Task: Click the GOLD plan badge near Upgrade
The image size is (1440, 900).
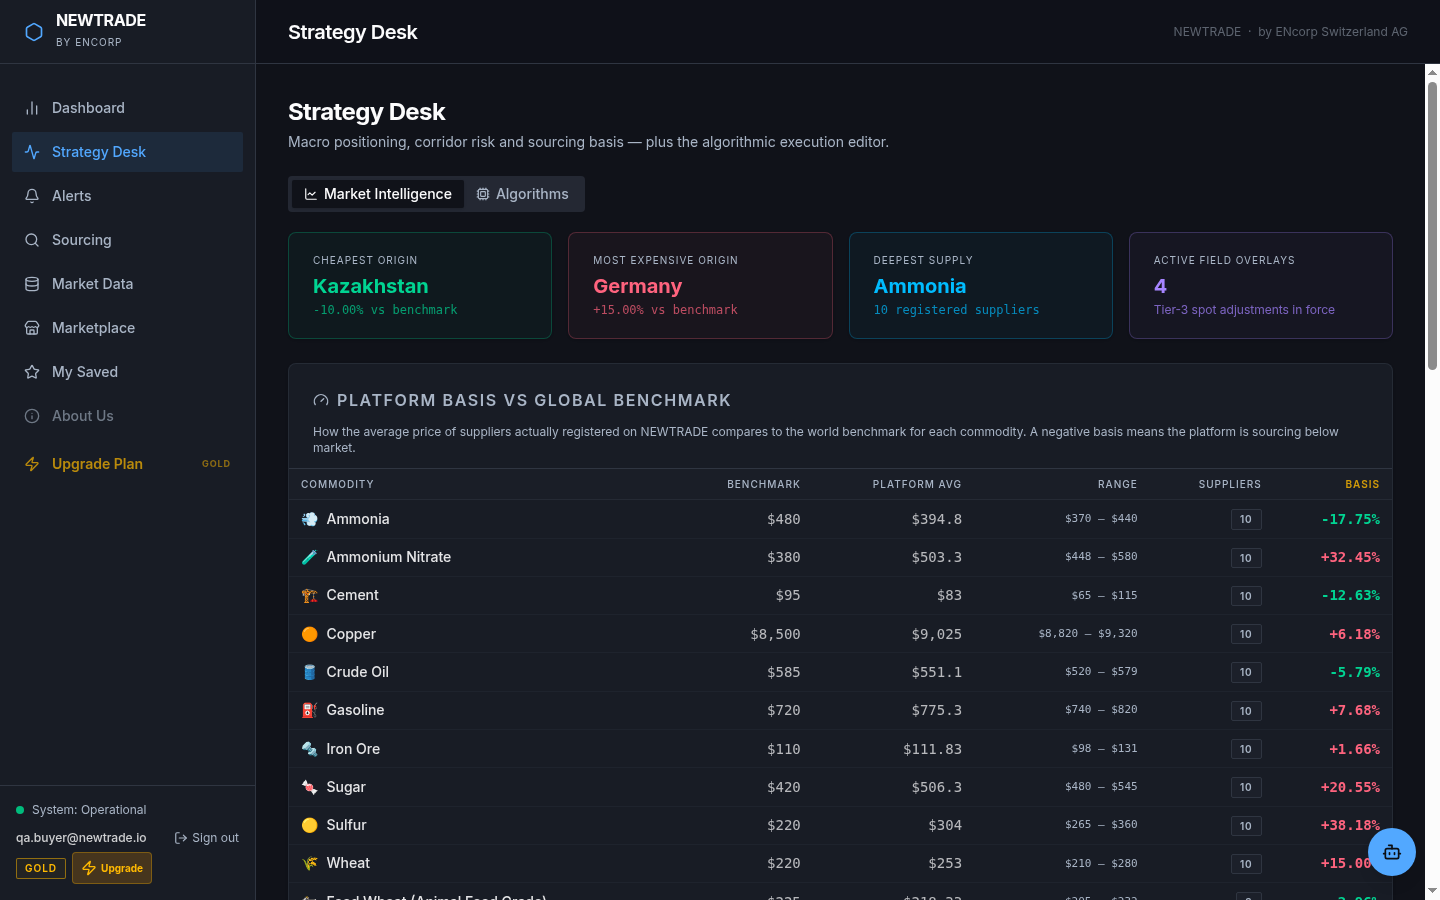Action: (x=41, y=868)
